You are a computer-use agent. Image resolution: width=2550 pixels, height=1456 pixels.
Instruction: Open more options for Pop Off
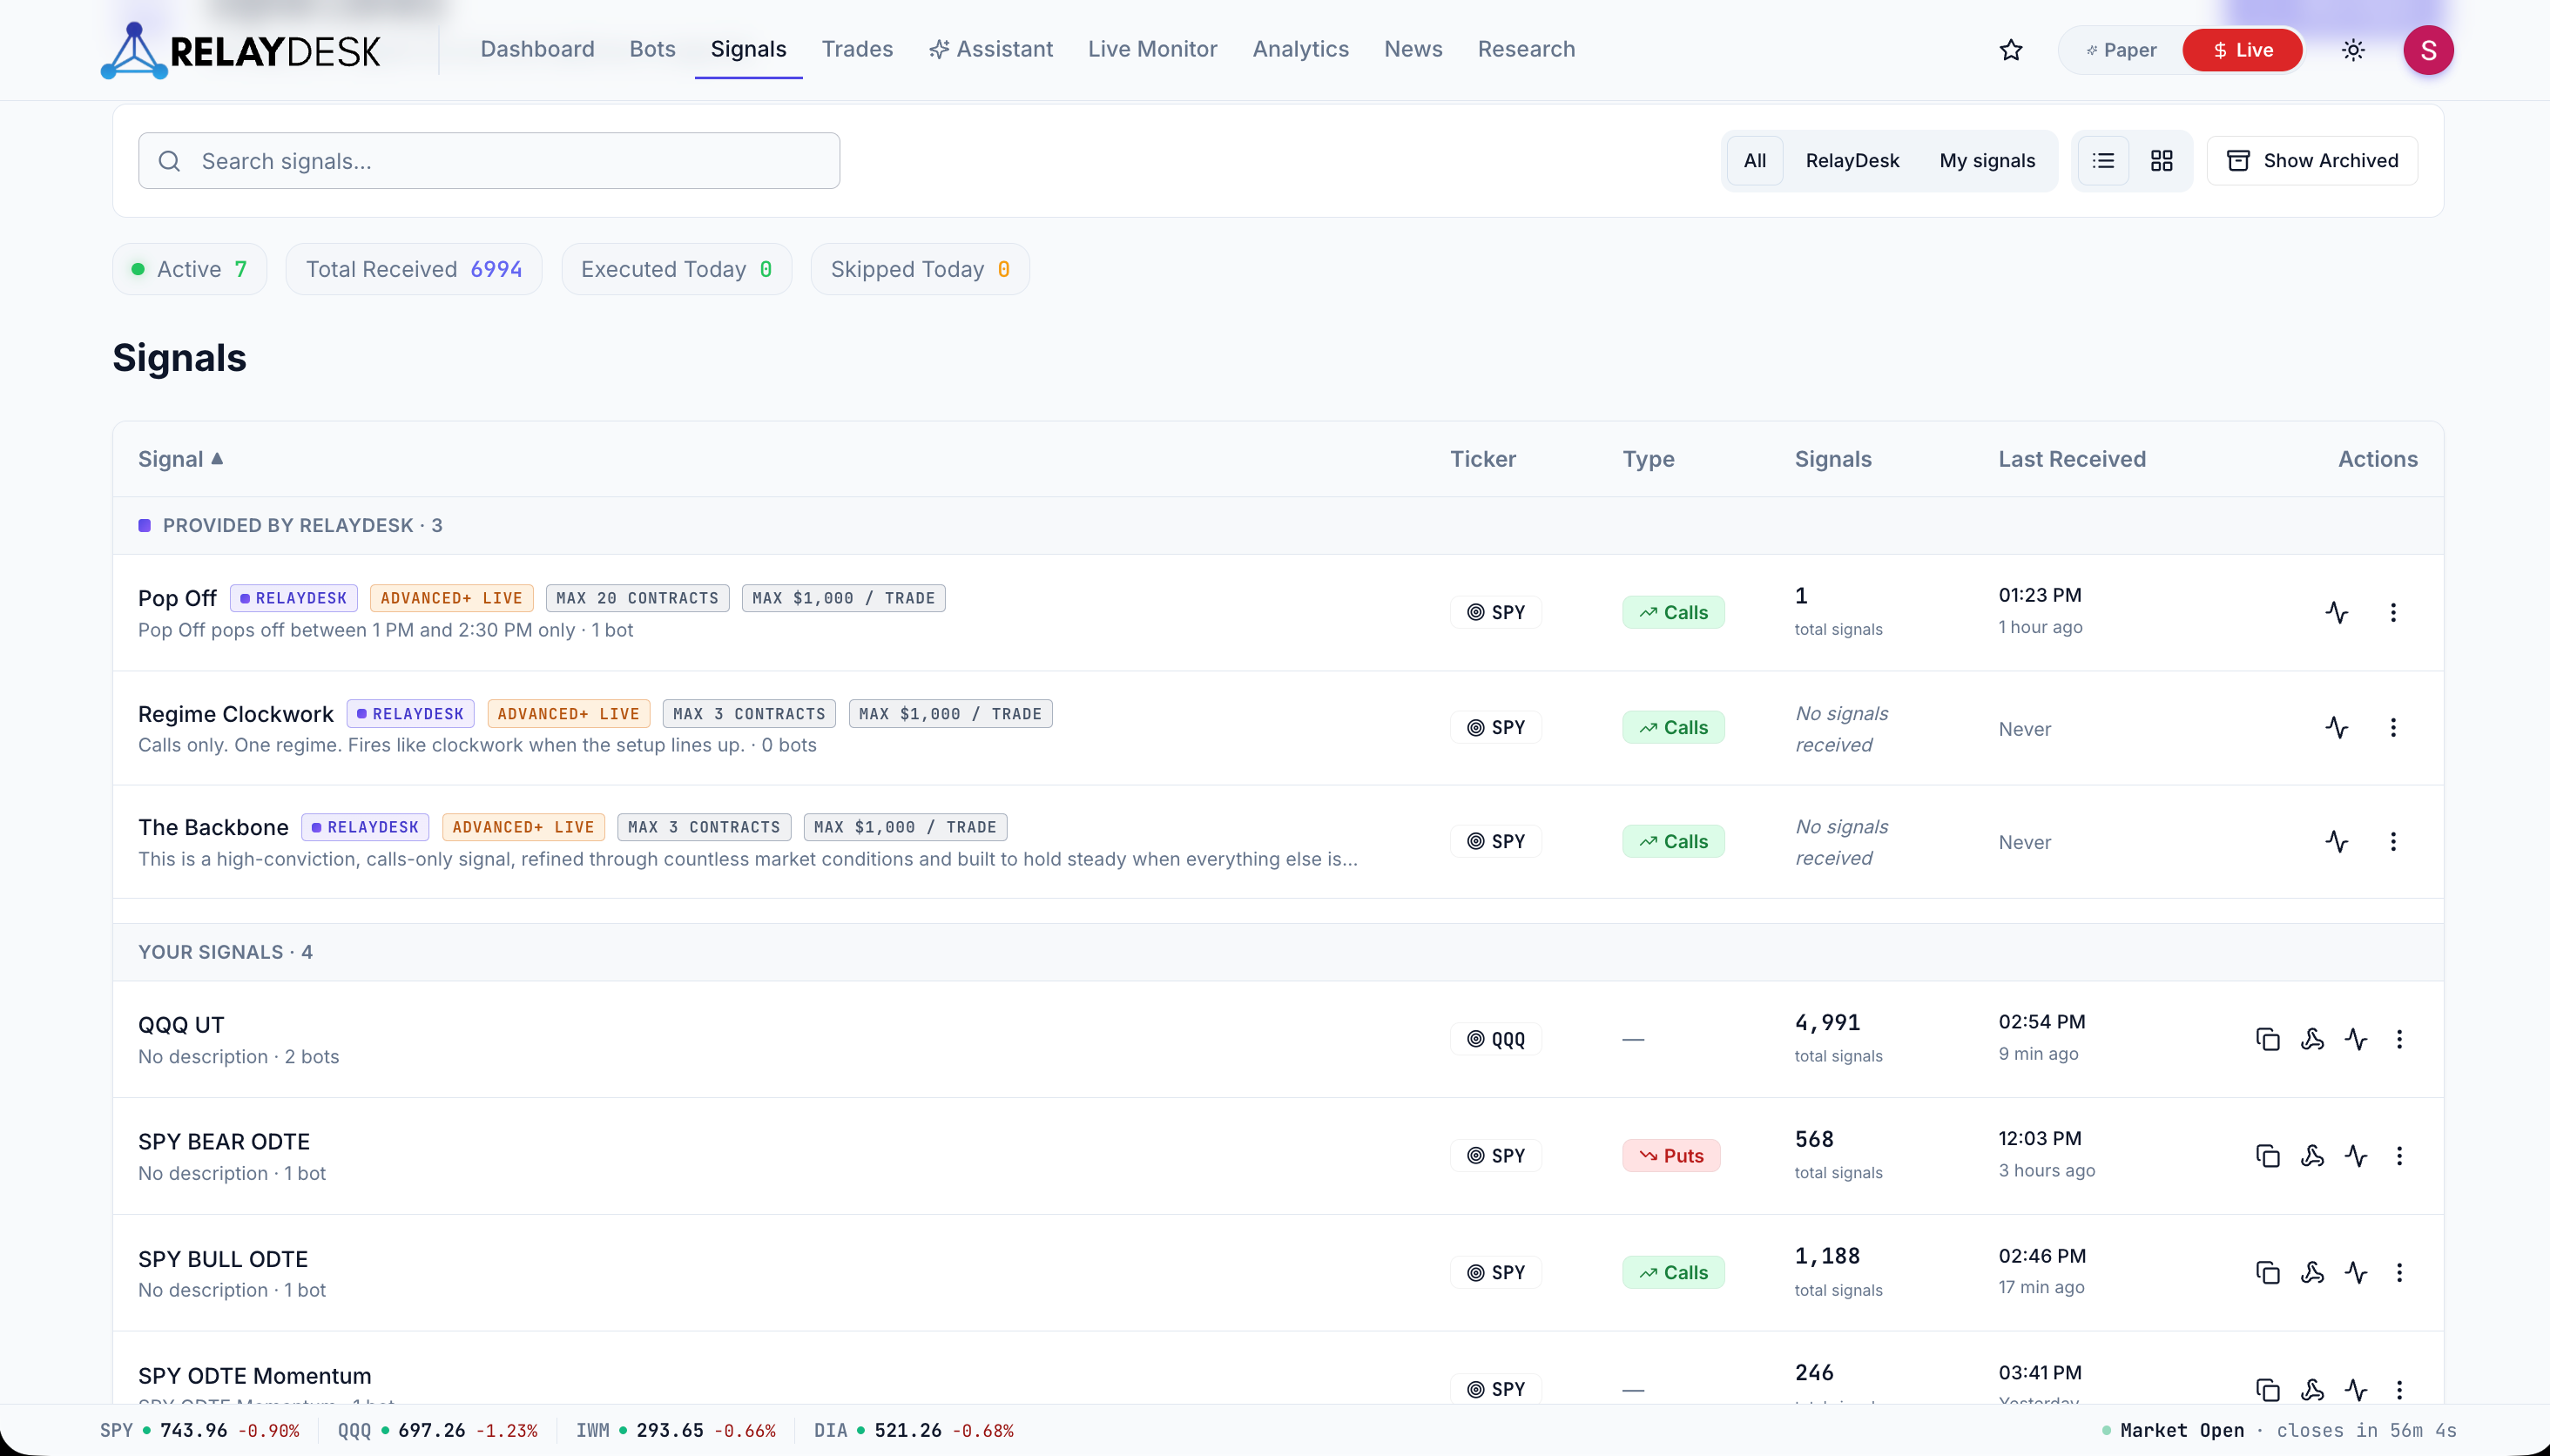pyautogui.click(x=2393, y=612)
